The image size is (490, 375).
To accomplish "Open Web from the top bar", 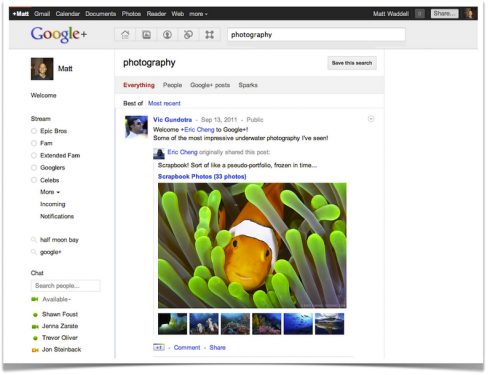I will [x=178, y=14].
